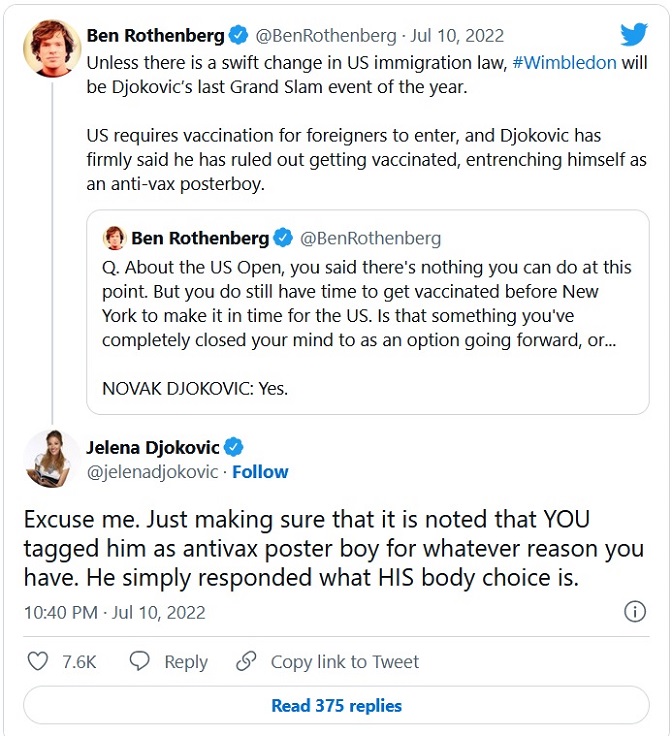Open the Read 375 replies button

(336, 706)
